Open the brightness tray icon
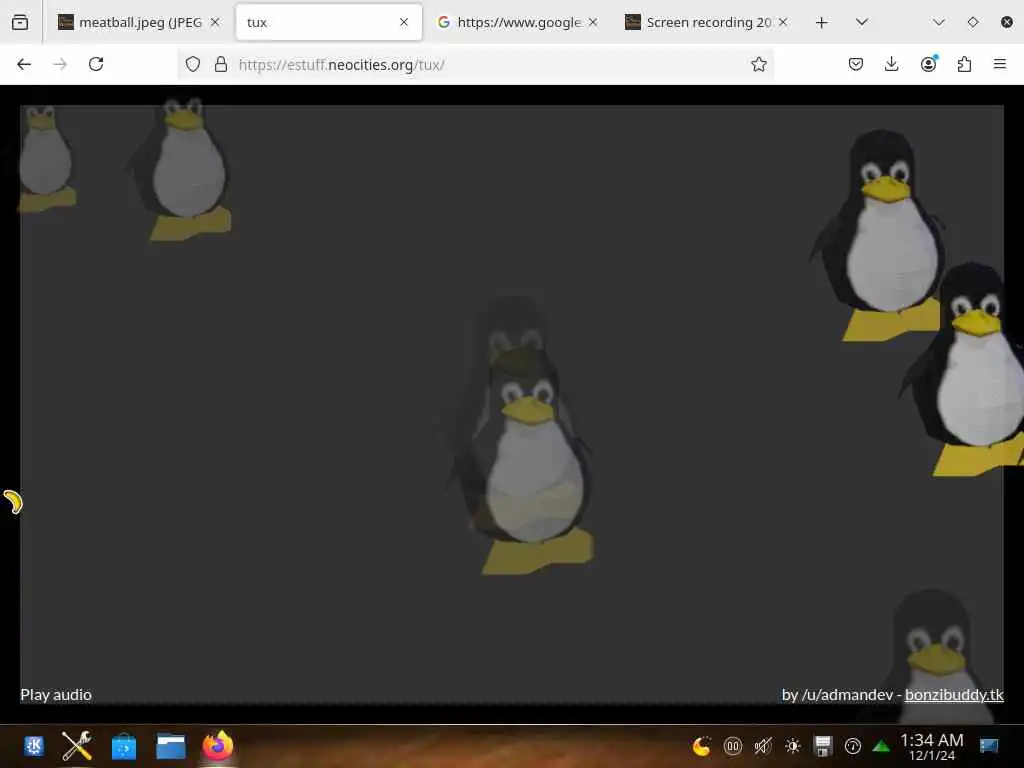 pyautogui.click(x=793, y=746)
